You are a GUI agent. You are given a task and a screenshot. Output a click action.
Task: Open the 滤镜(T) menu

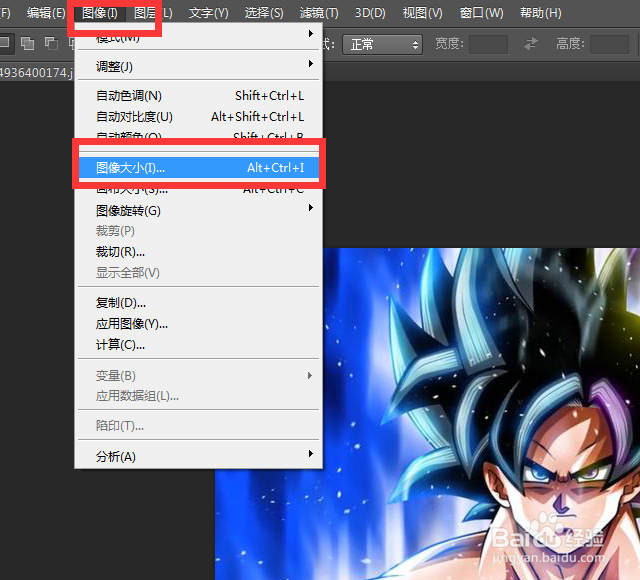pyautogui.click(x=319, y=13)
